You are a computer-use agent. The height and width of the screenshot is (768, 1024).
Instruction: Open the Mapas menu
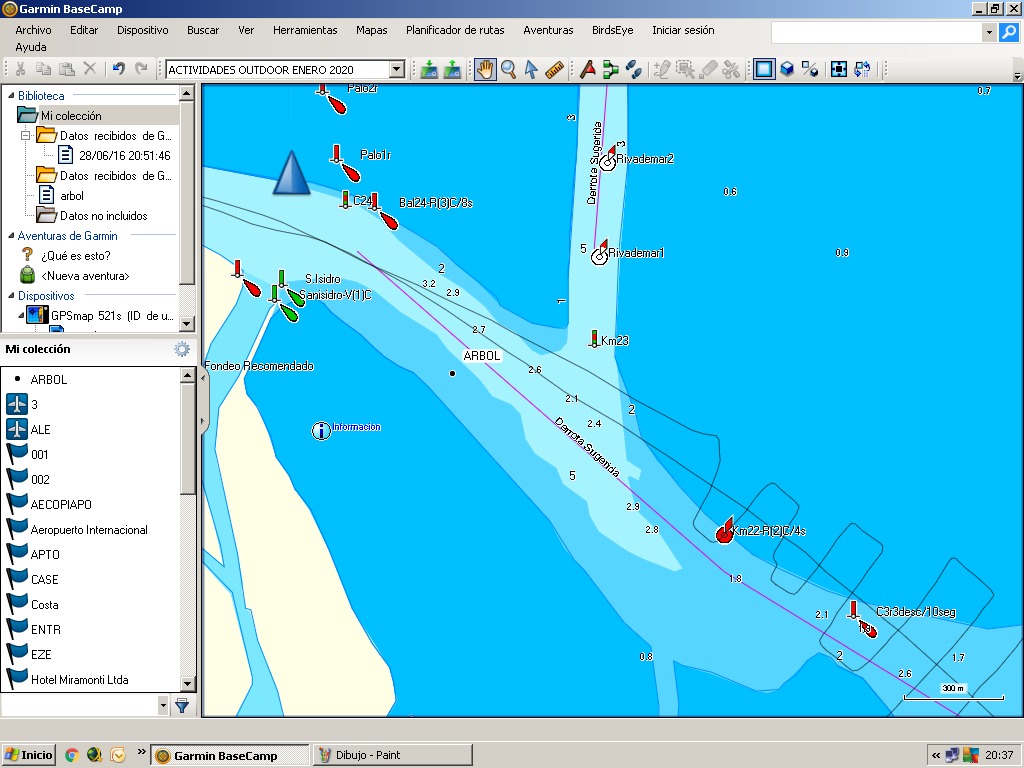point(372,30)
